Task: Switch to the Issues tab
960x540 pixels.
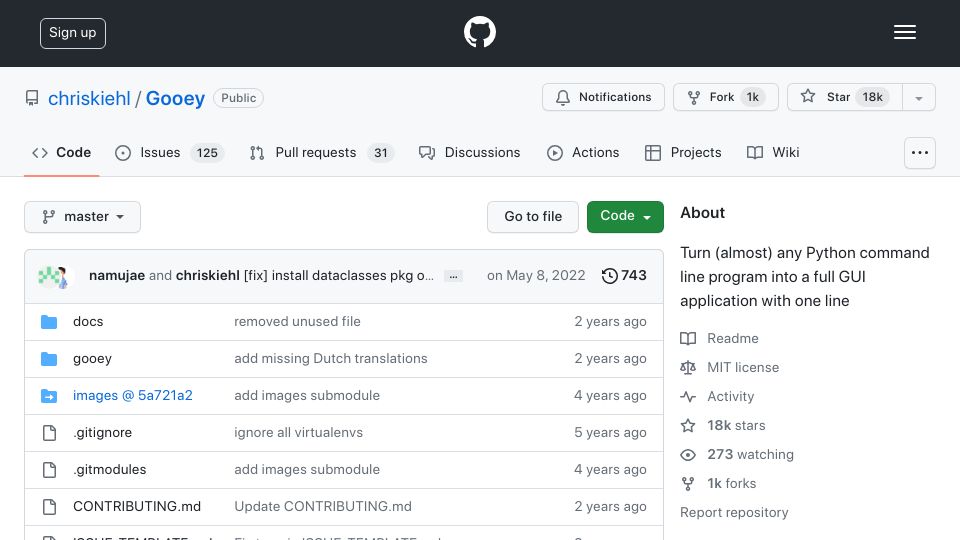Action: pos(170,152)
